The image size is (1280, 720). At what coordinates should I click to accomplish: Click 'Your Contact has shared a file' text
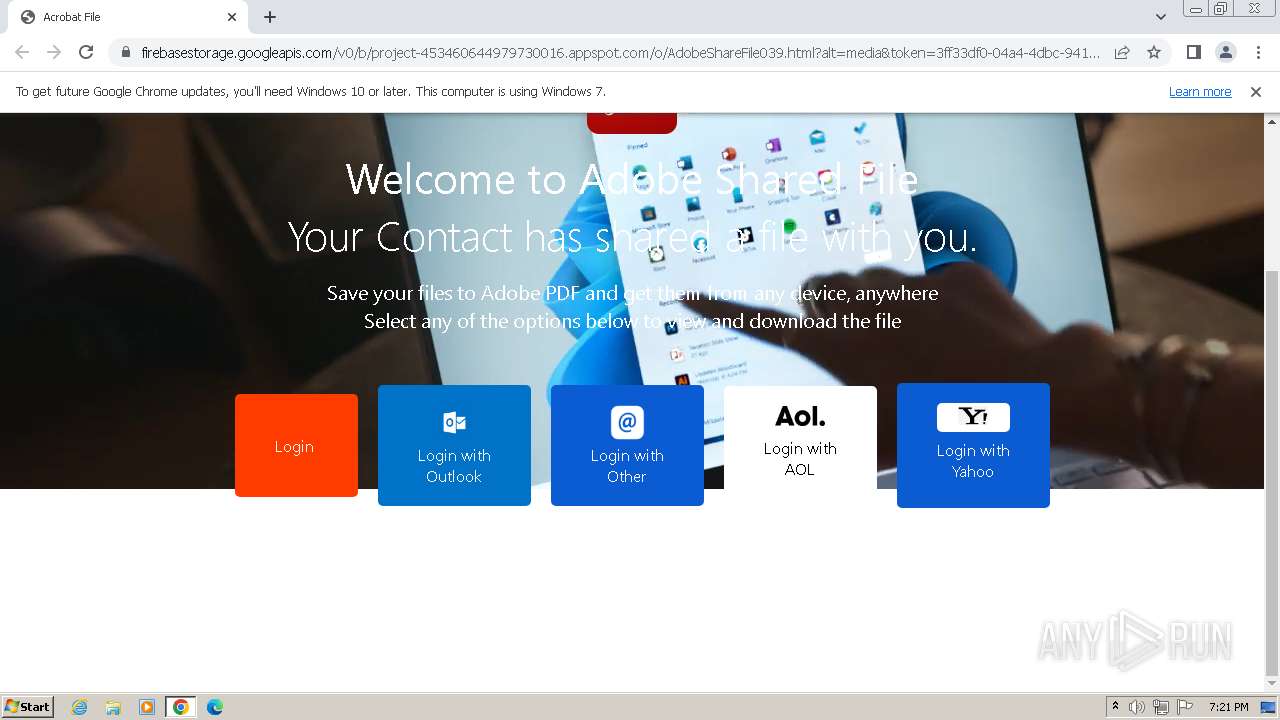pyautogui.click(x=632, y=238)
